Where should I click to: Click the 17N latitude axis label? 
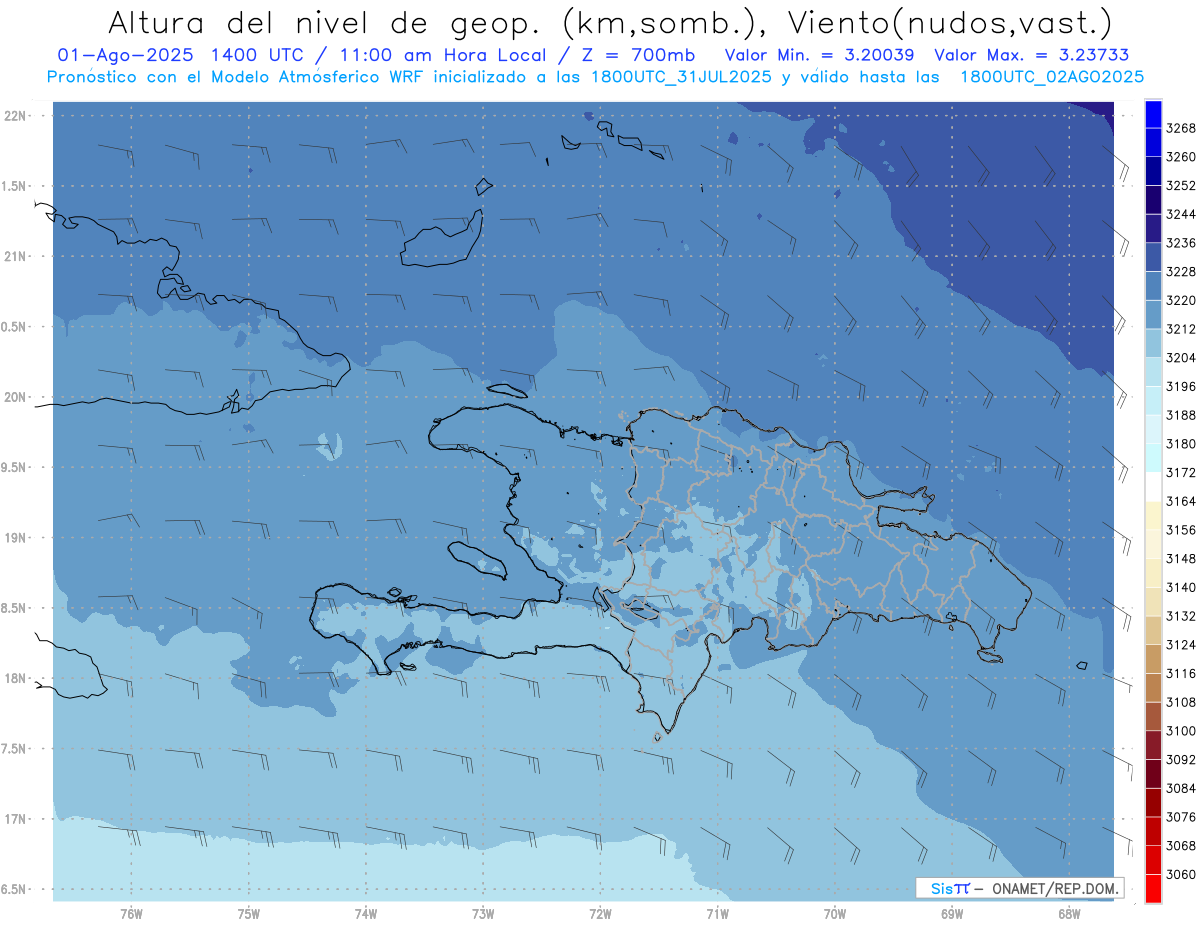point(14,819)
